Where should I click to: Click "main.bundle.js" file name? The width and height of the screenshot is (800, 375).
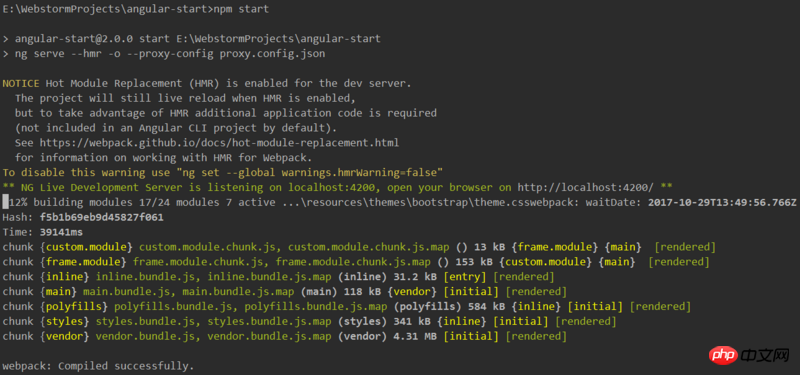[126, 291]
